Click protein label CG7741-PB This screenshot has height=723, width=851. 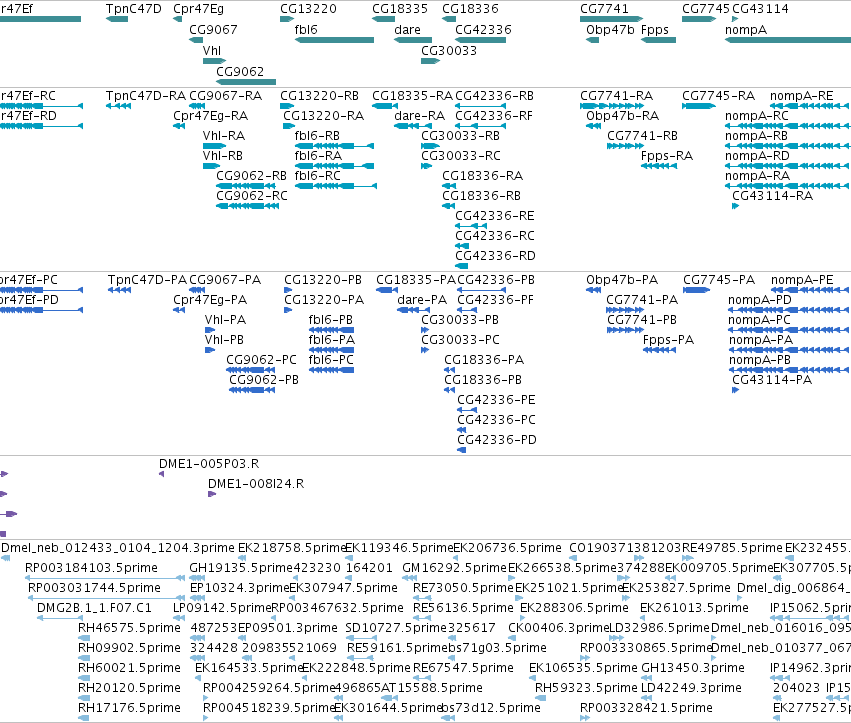(x=642, y=320)
